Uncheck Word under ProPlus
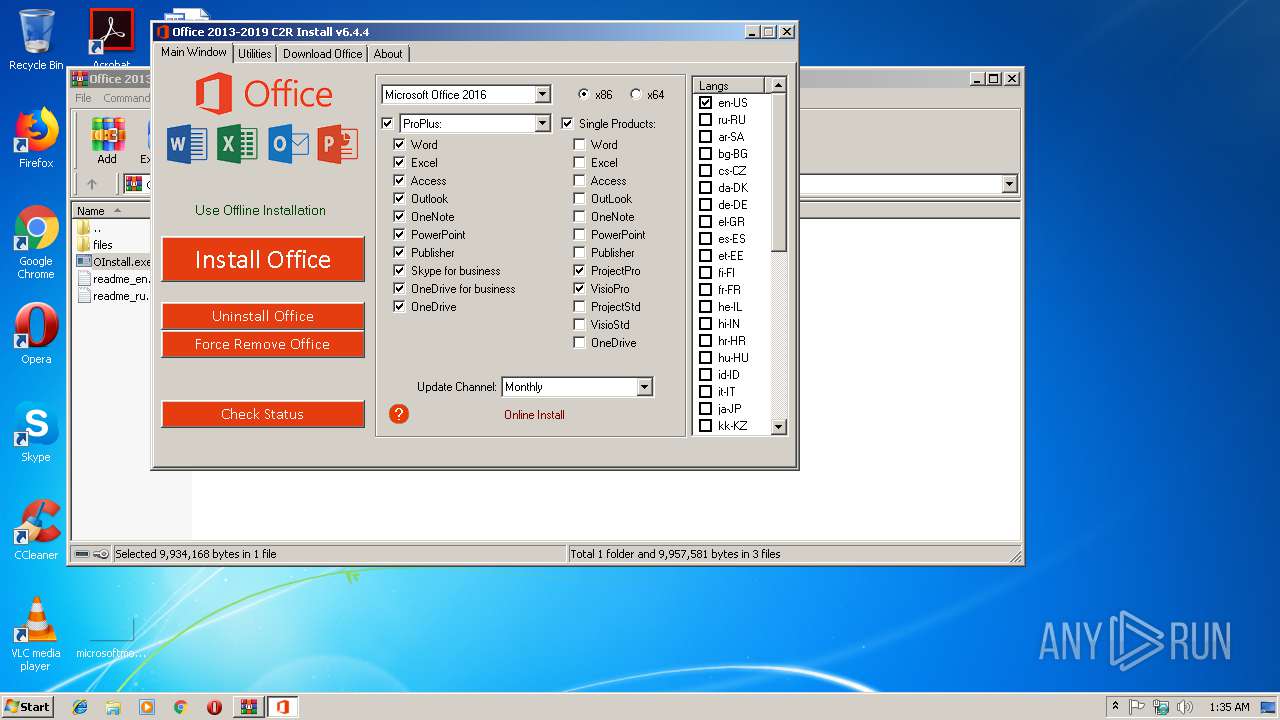 click(400, 145)
